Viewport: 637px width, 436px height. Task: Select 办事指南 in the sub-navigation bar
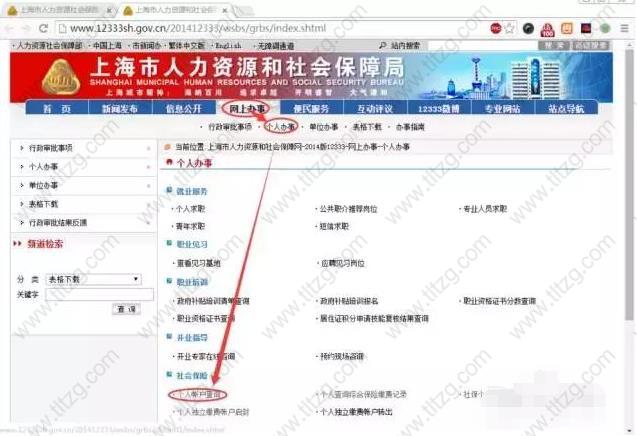[410, 127]
